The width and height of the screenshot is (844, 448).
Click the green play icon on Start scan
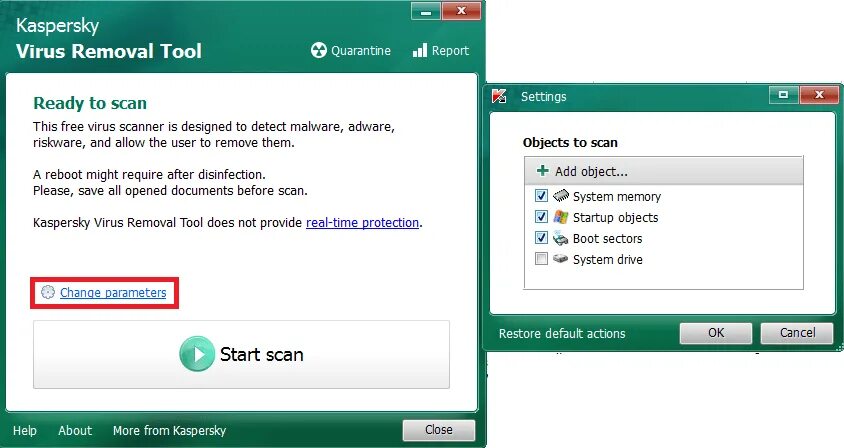pos(196,354)
